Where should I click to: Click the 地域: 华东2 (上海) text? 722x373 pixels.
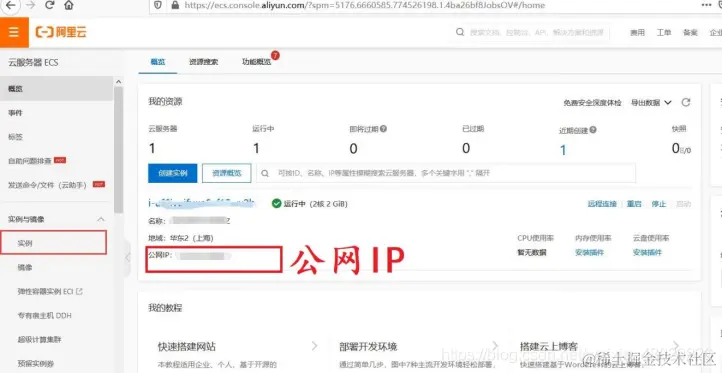coord(180,238)
